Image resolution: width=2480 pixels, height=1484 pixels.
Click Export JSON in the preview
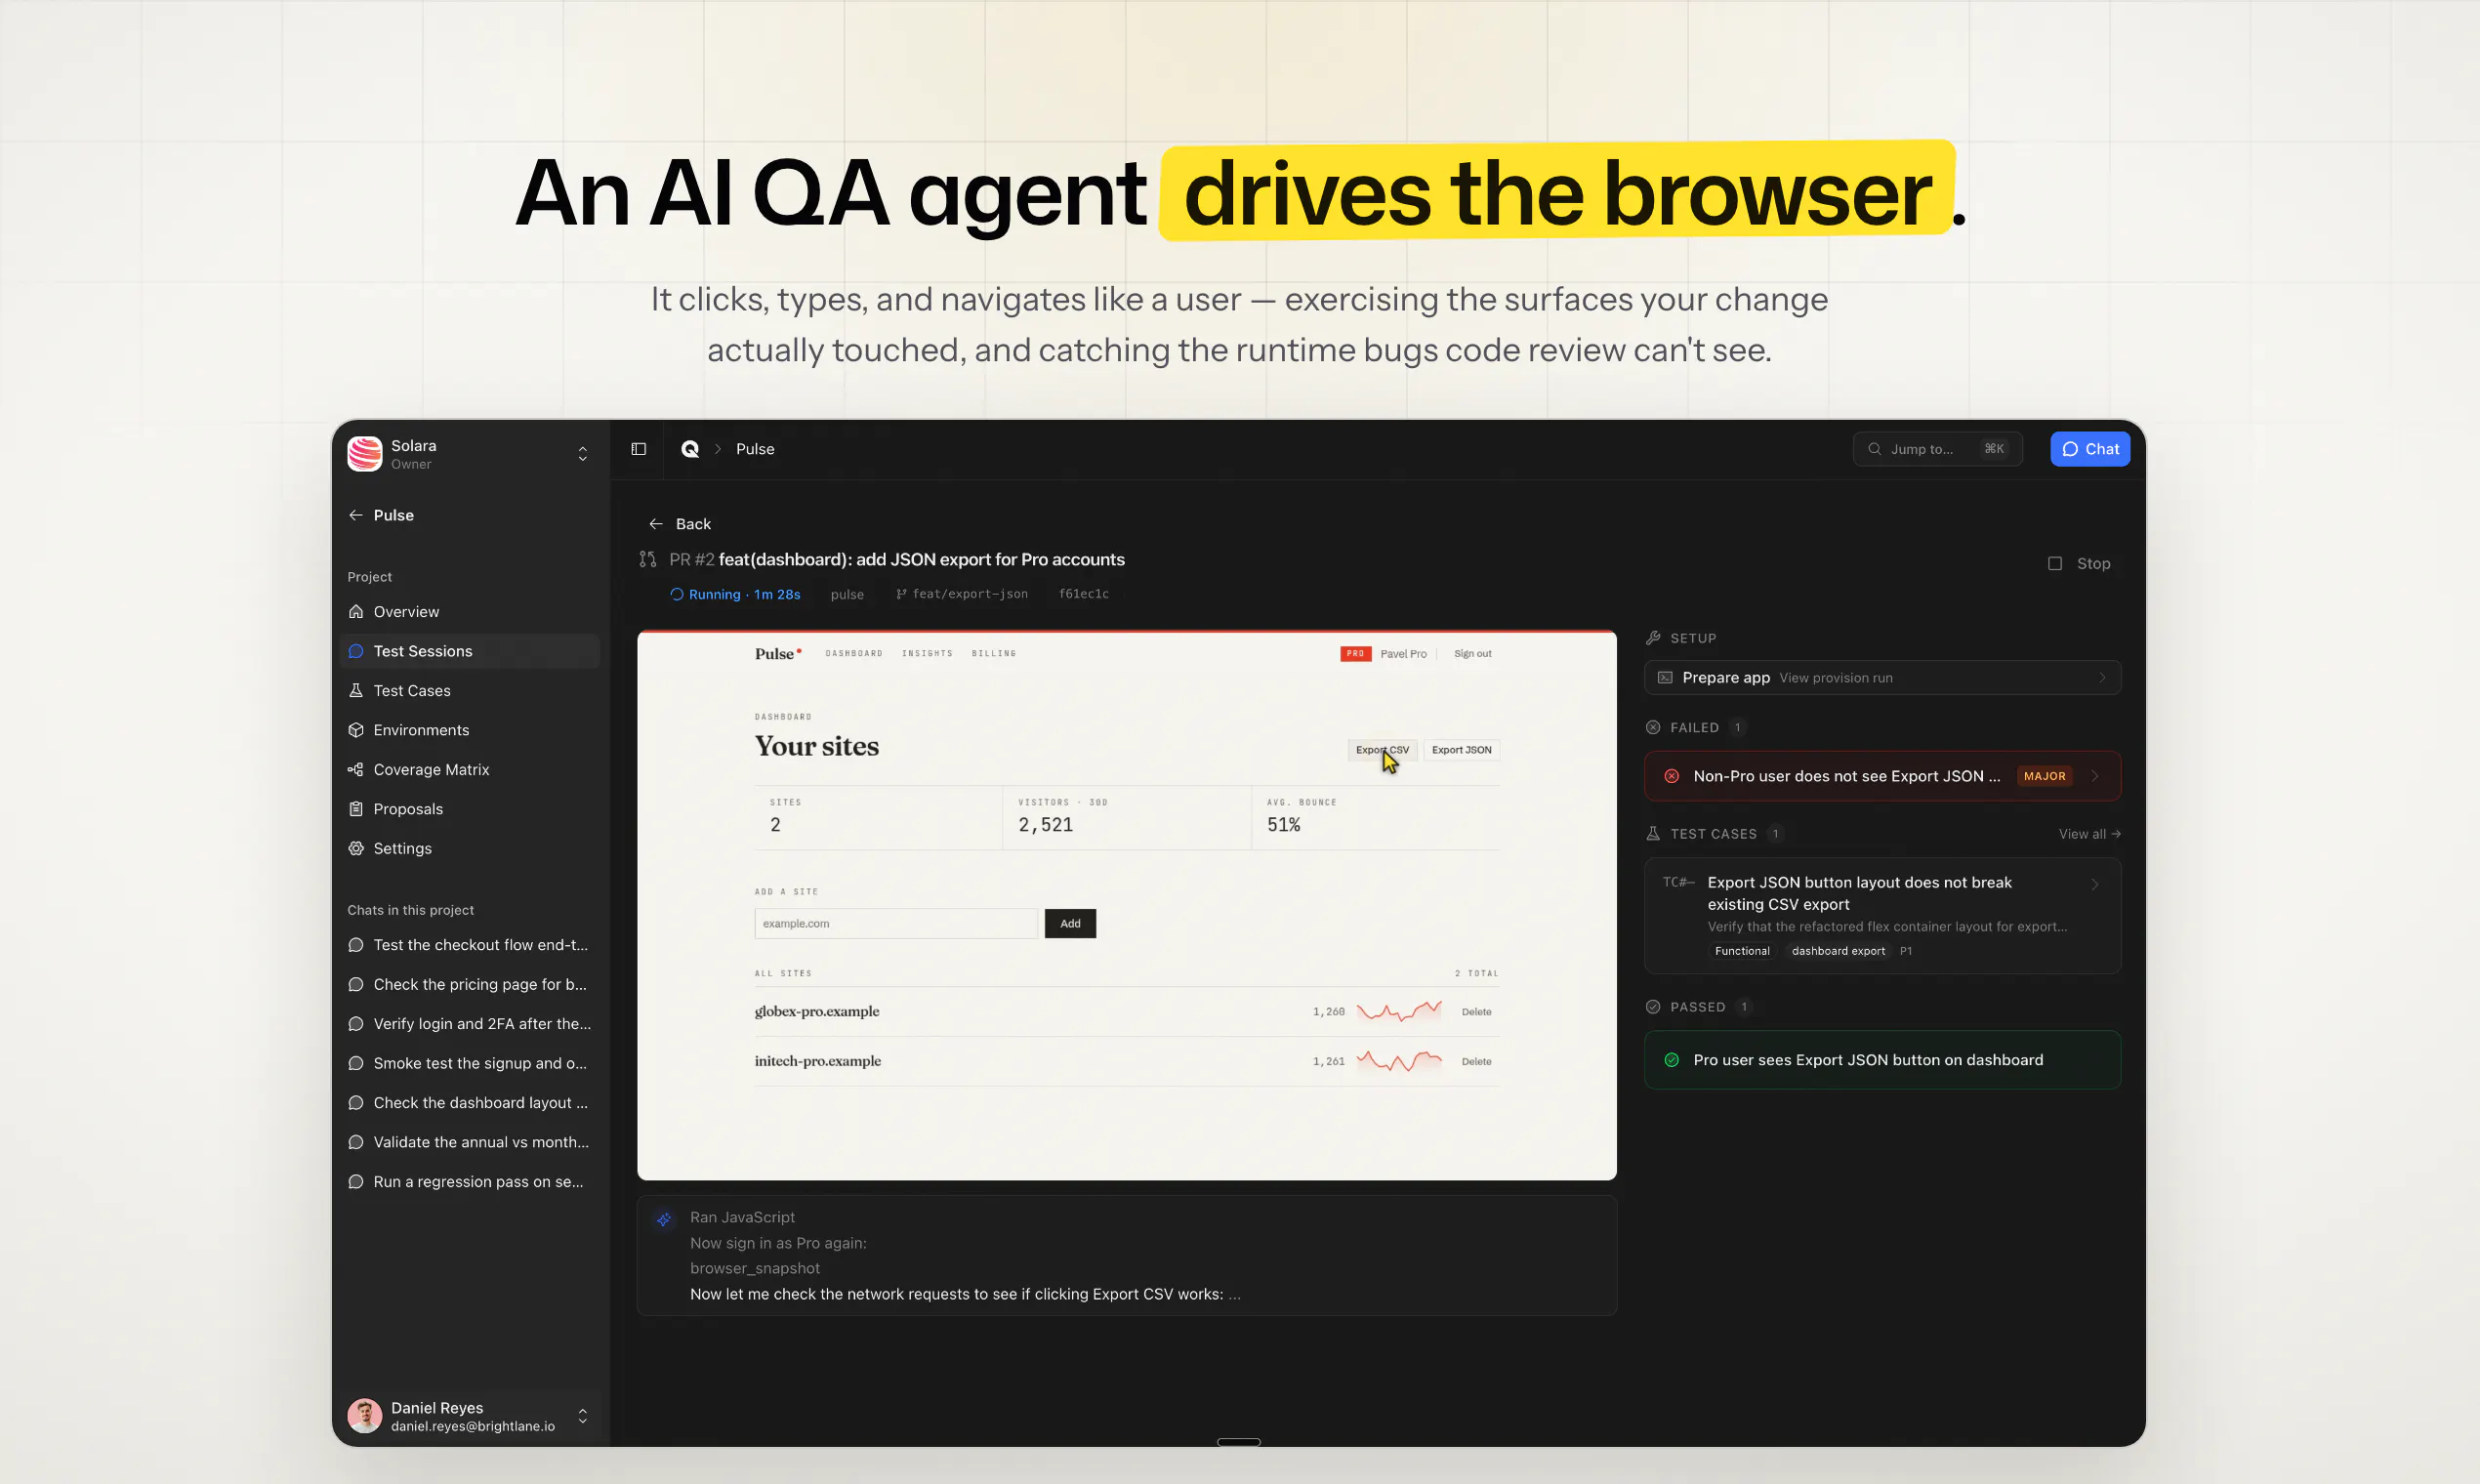pos(1461,750)
